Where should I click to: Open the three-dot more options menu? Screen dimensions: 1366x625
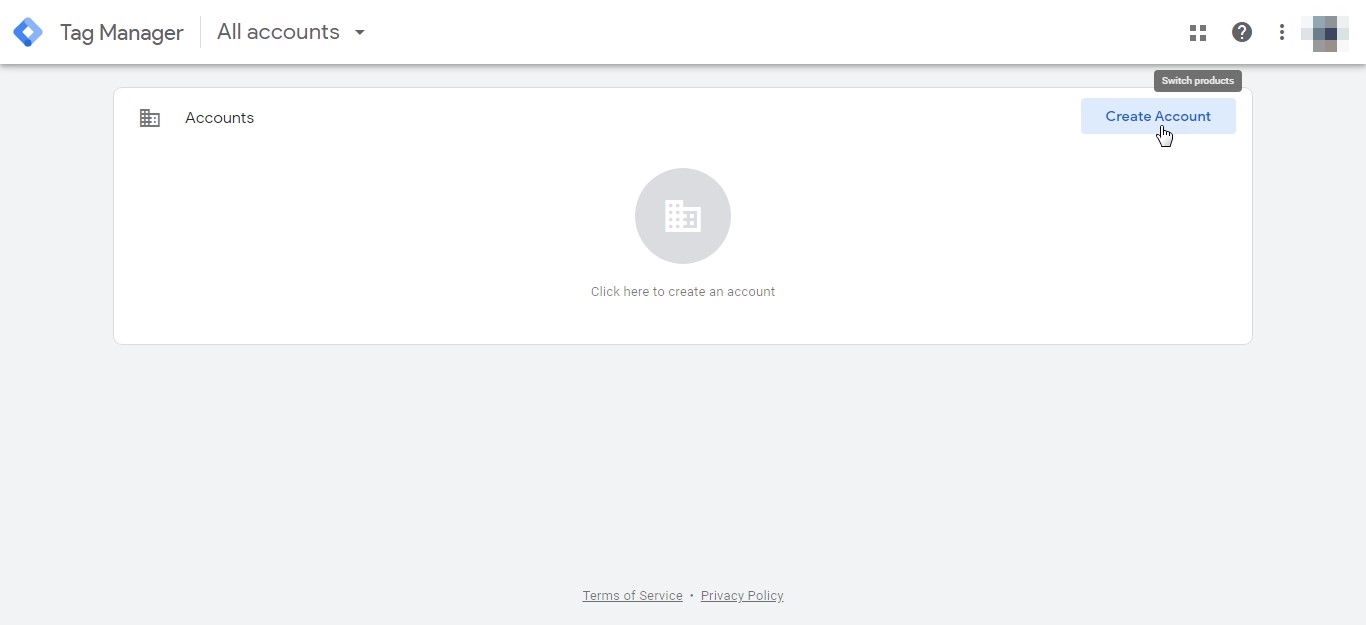[x=1282, y=32]
